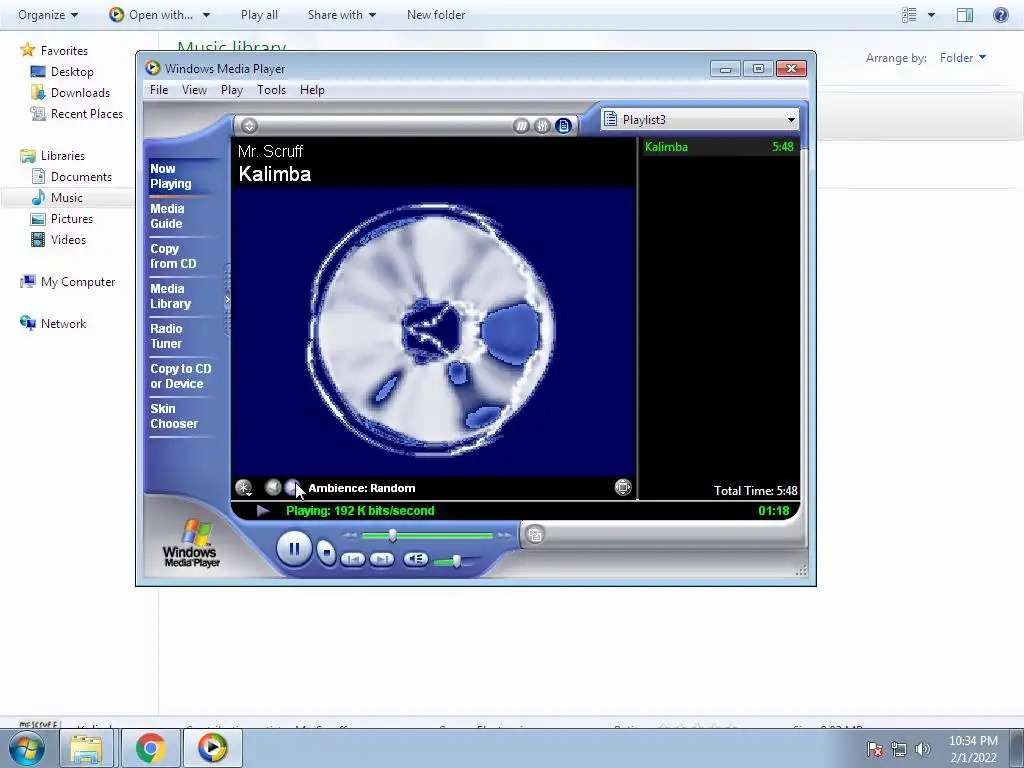Open the Playlist3 dropdown

point(791,120)
